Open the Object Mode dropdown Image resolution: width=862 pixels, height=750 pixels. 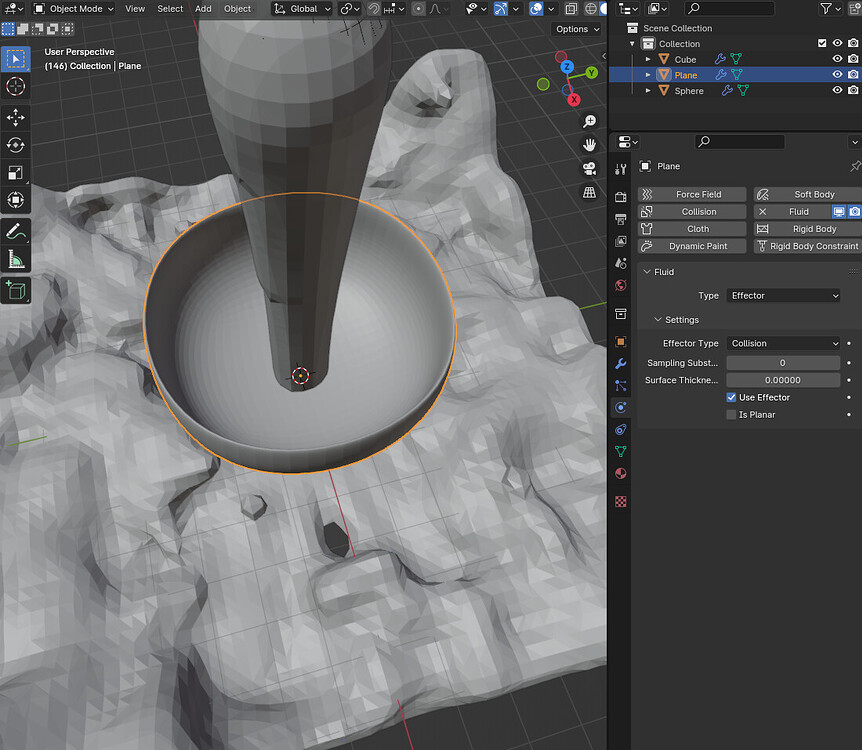click(74, 9)
